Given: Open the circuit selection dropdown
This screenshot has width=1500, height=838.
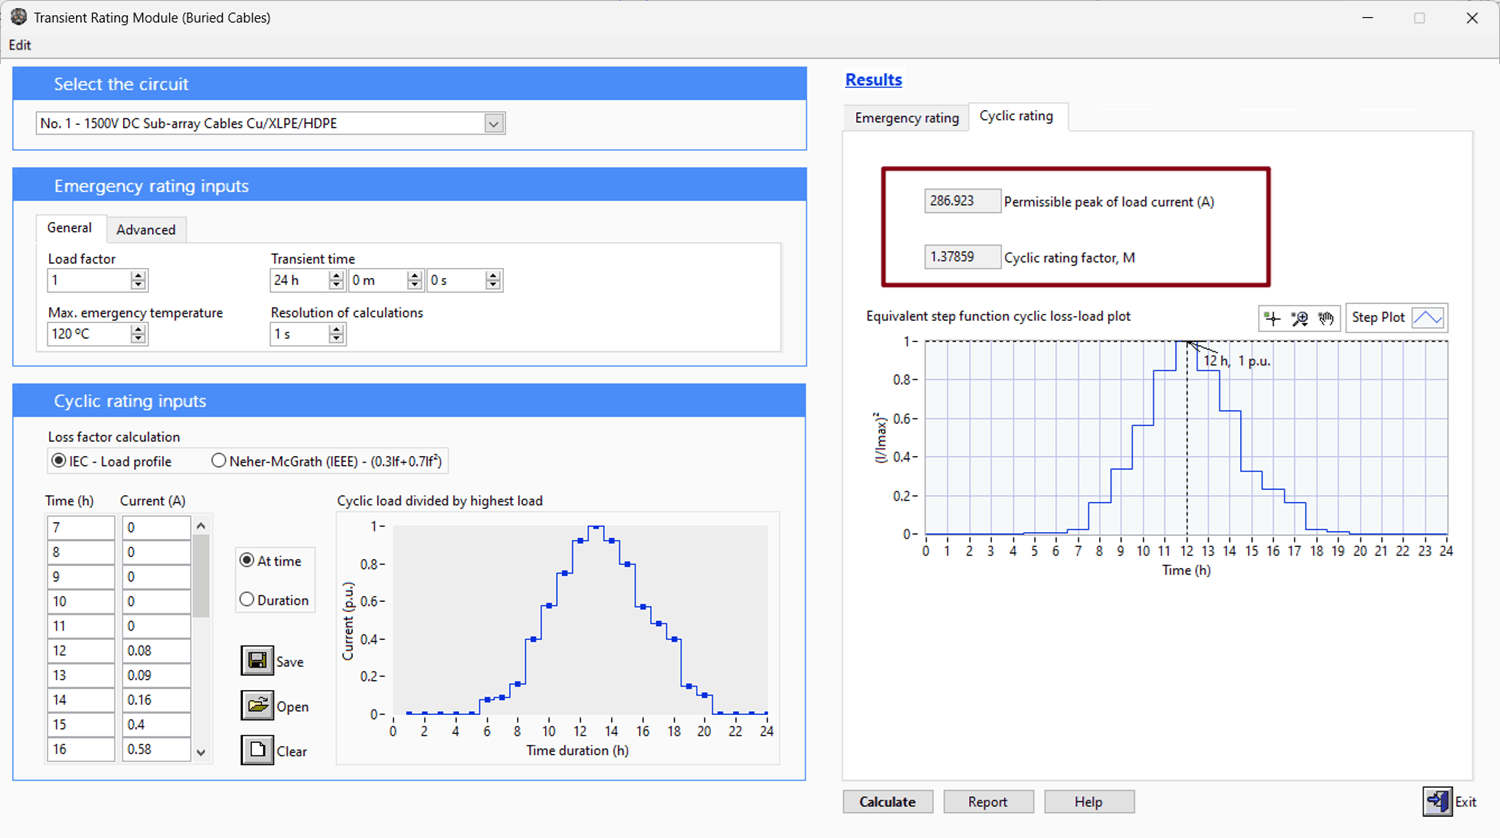Looking at the screenshot, I should (493, 122).
